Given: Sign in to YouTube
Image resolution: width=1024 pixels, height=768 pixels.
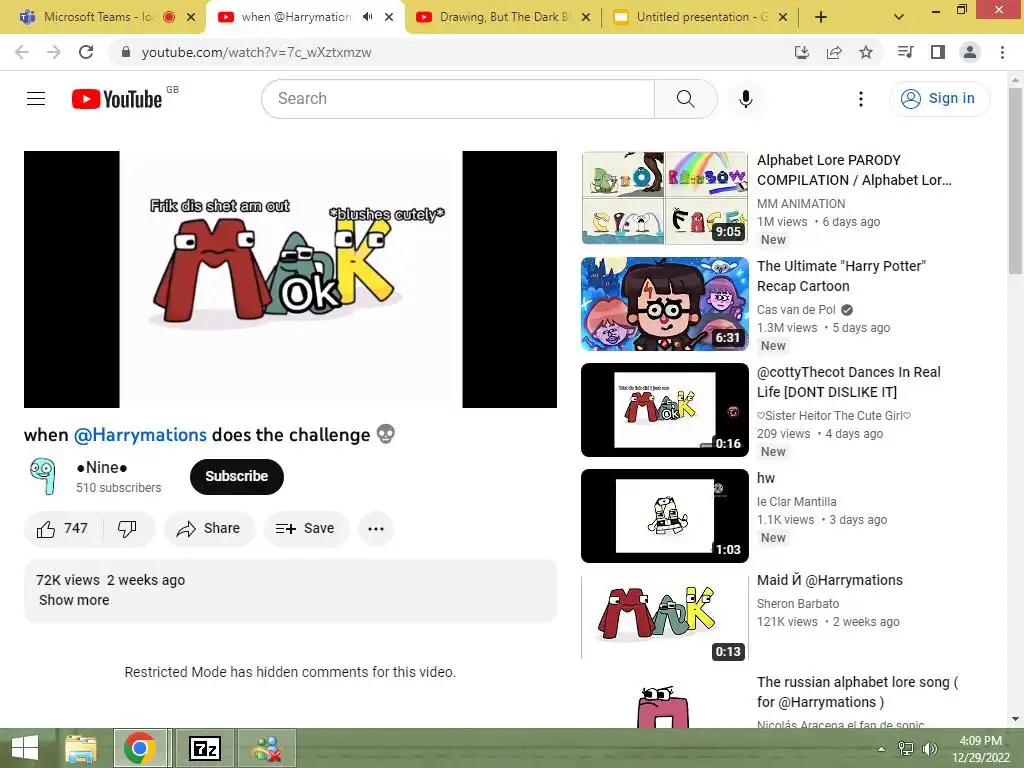Looking at the screenshot, I should pyautogui.click(x=939, y=99).
